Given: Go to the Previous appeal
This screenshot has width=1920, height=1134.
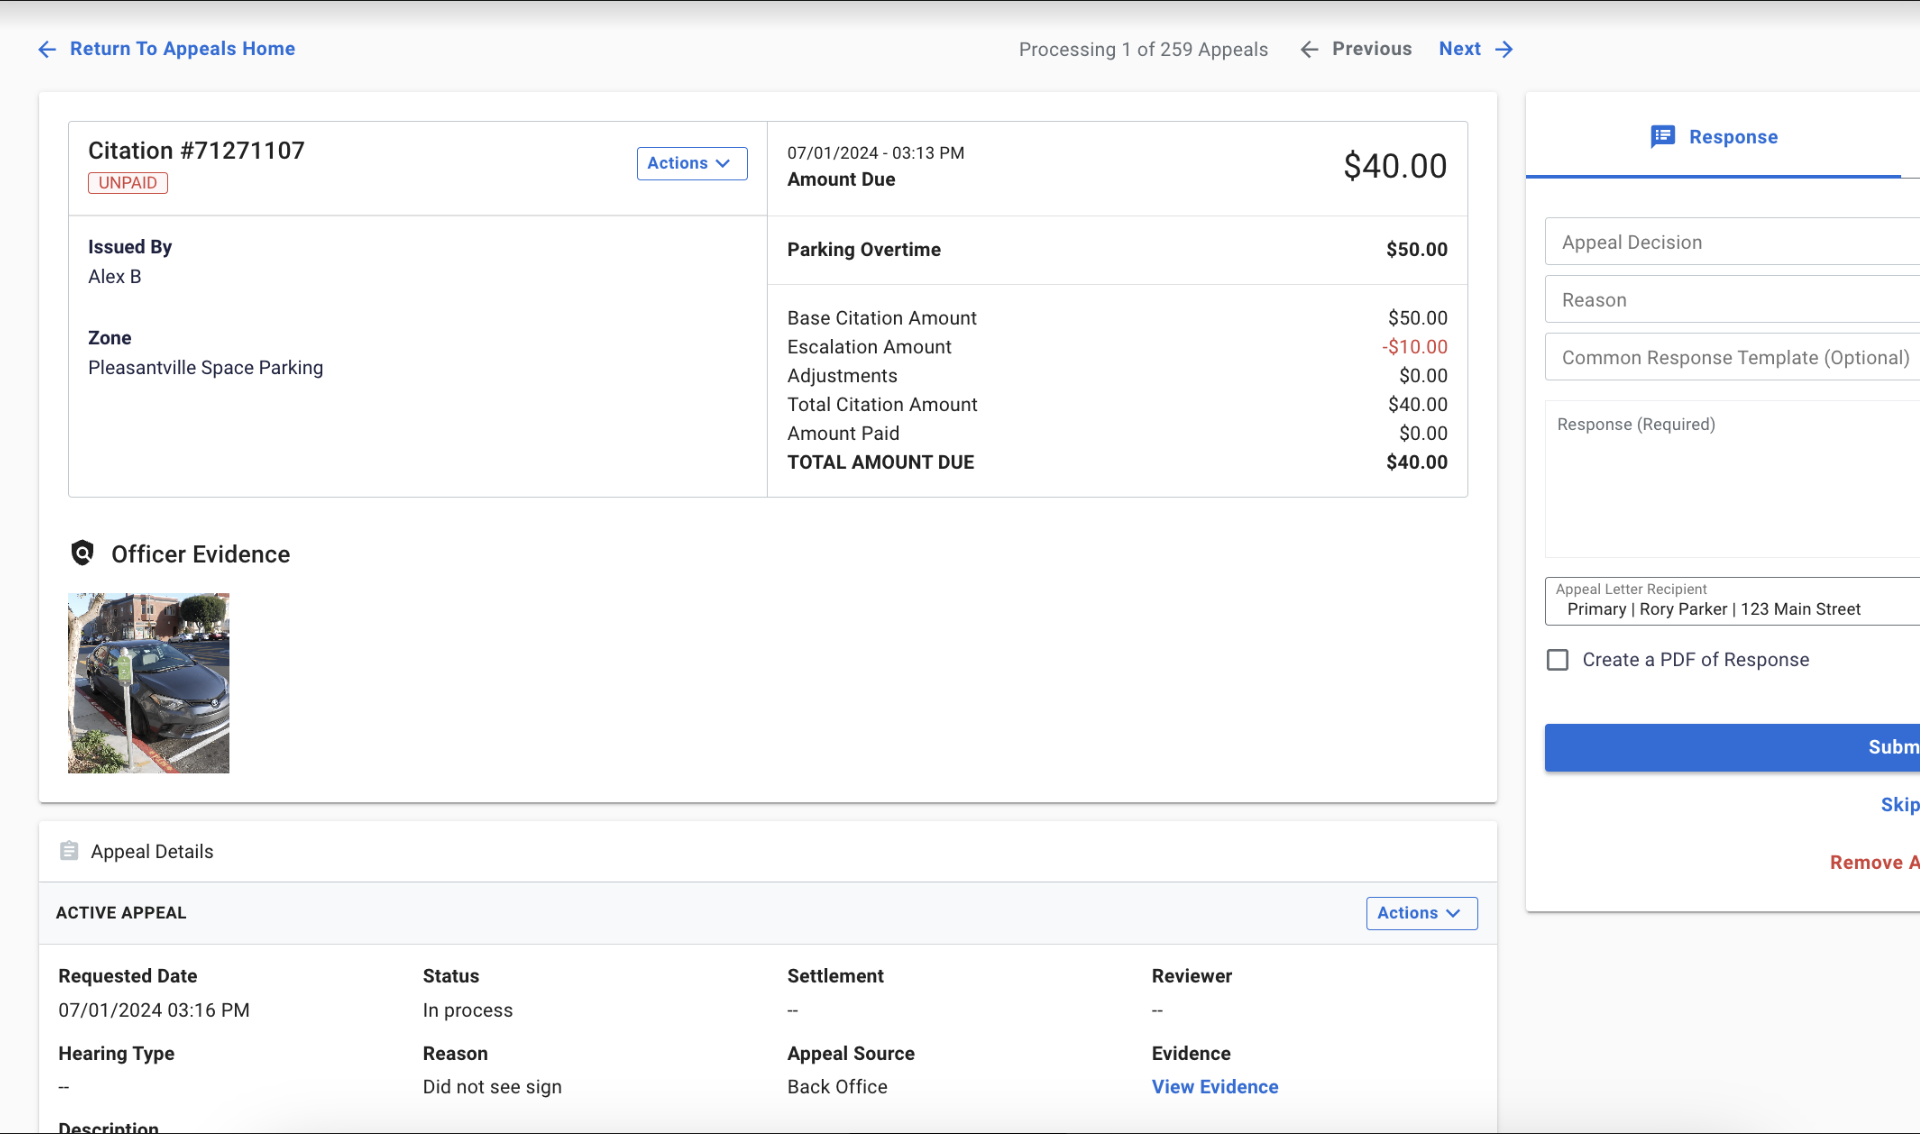Looking at the screenshot, I should pos(1371,49).
